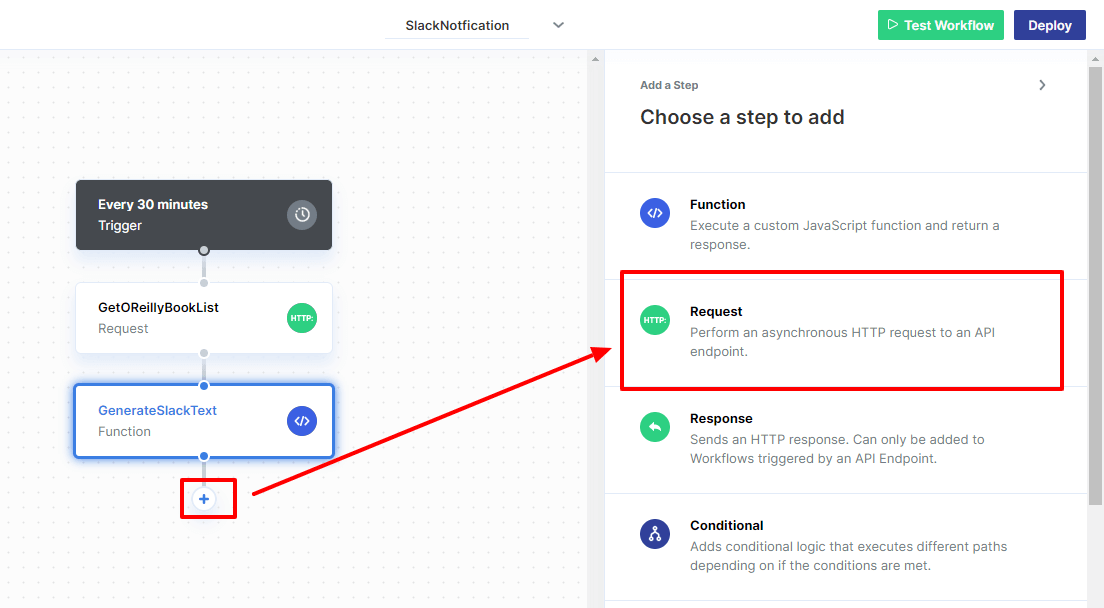Collapse the Add a Step panel chevron
The image size is (1104, 608).
tap(1042, 85)
